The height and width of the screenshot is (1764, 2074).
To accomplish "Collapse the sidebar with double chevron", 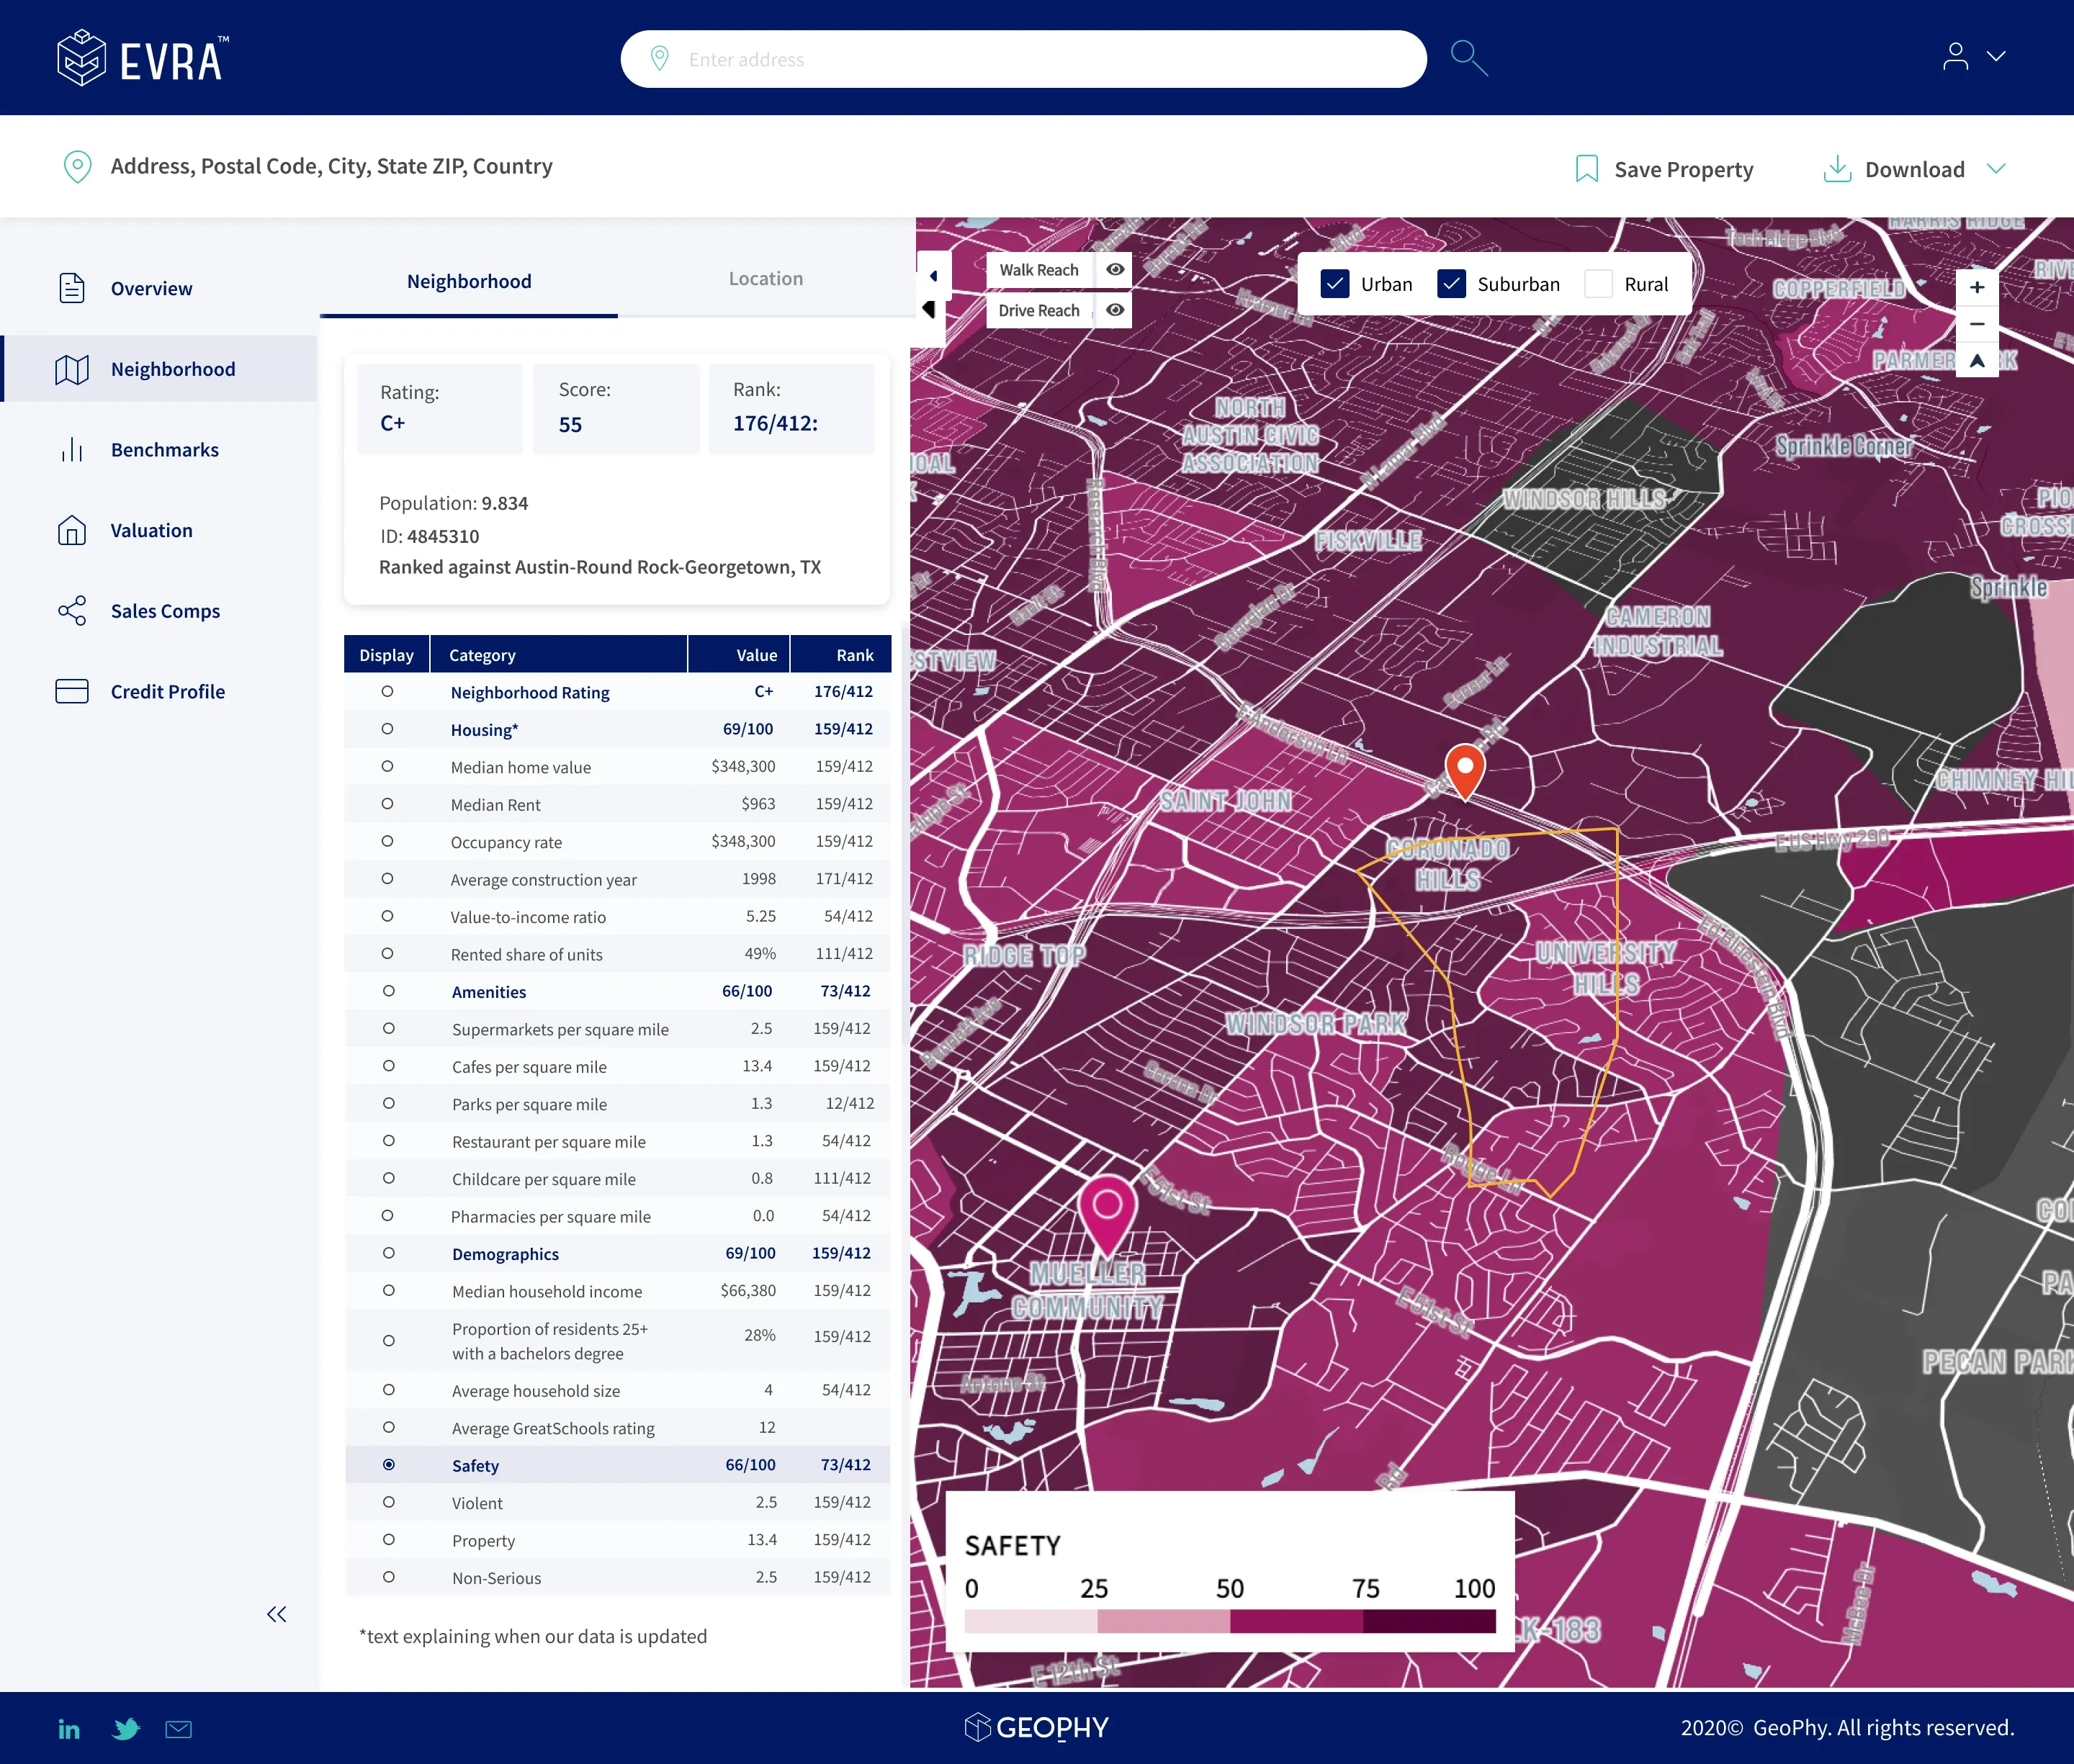I will (x=277, y=1614).
